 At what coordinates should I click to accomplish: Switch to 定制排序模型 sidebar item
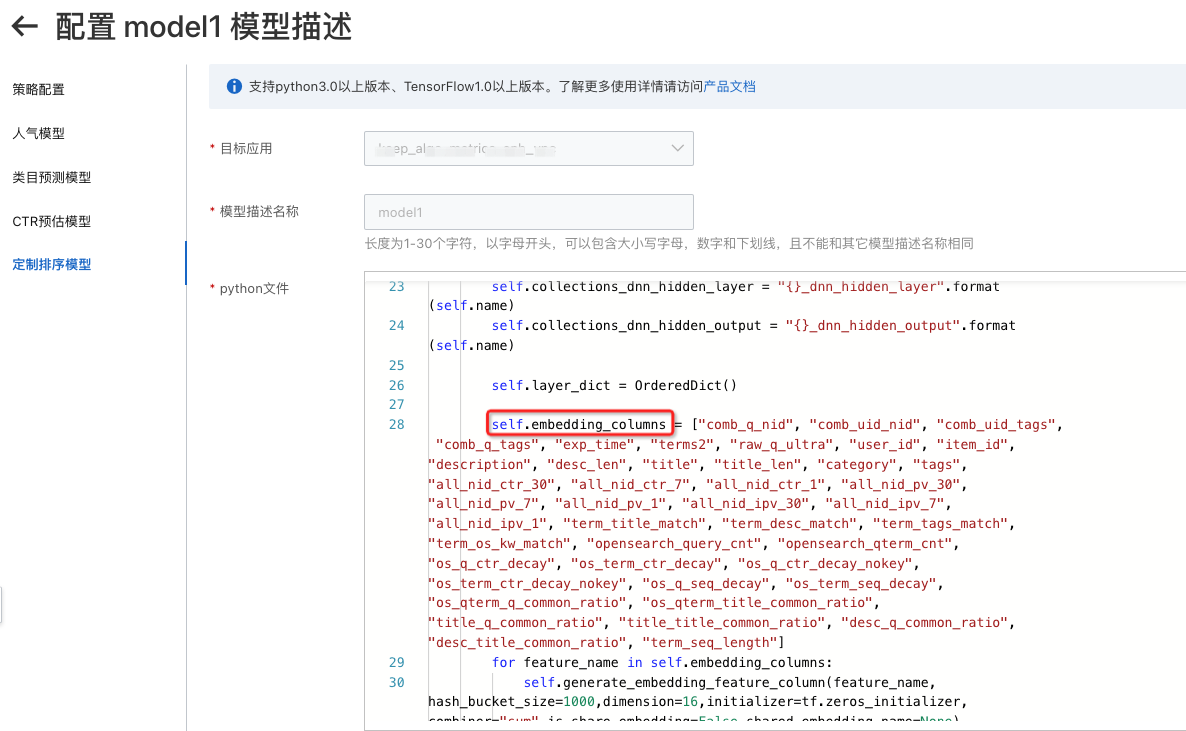pos(51,264)
